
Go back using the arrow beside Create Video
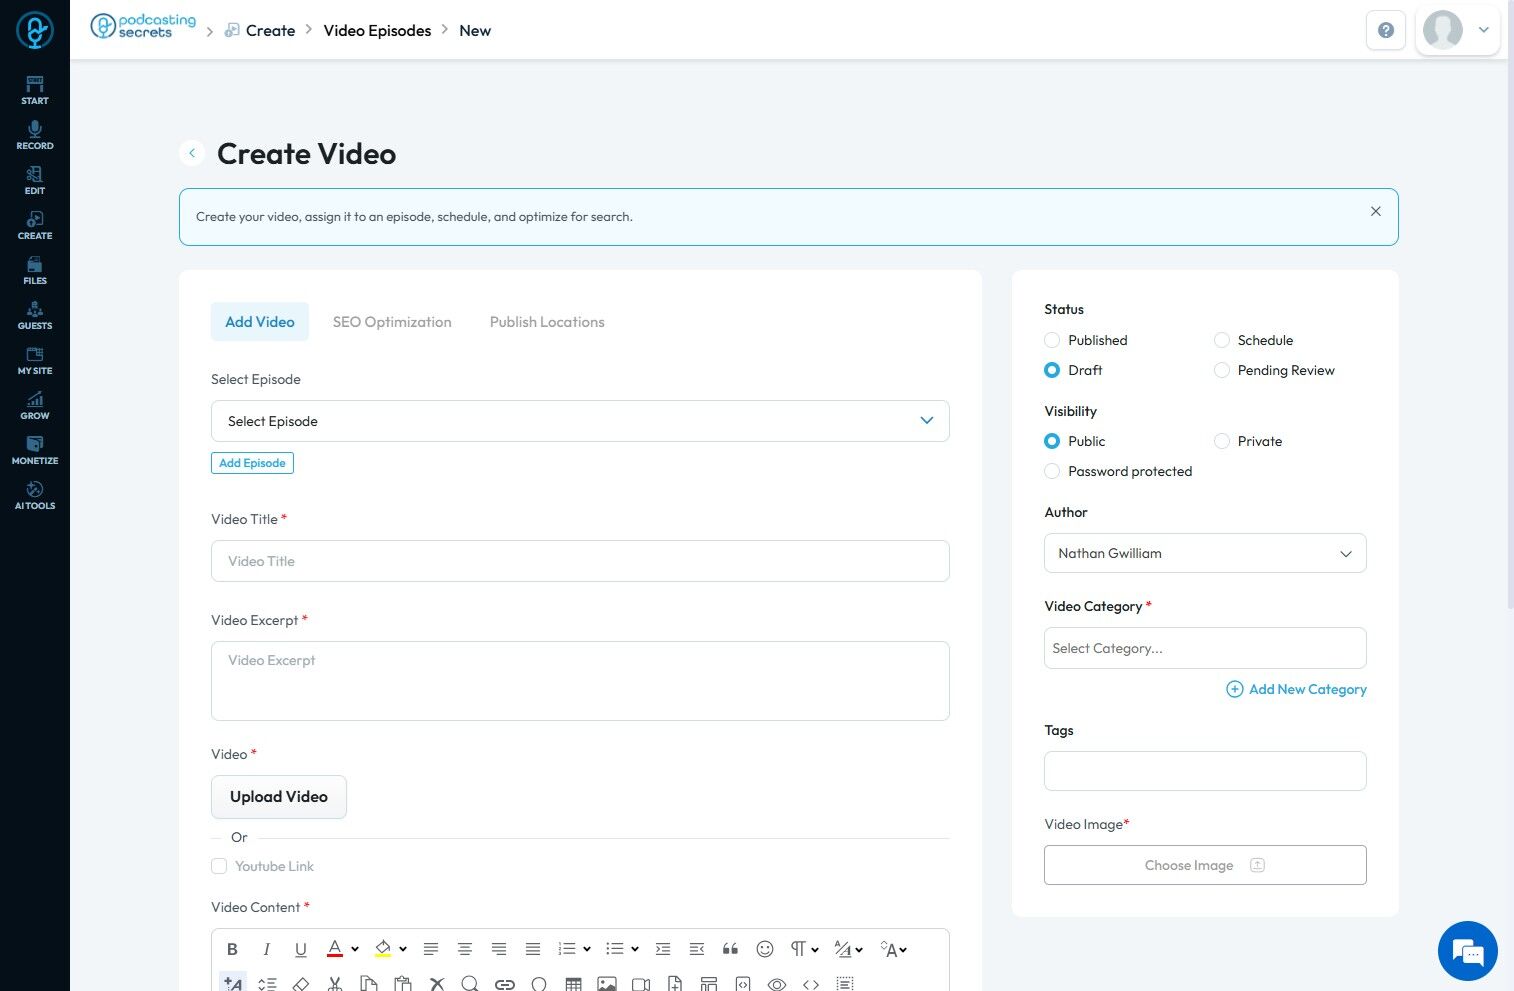tap(192, 153)
